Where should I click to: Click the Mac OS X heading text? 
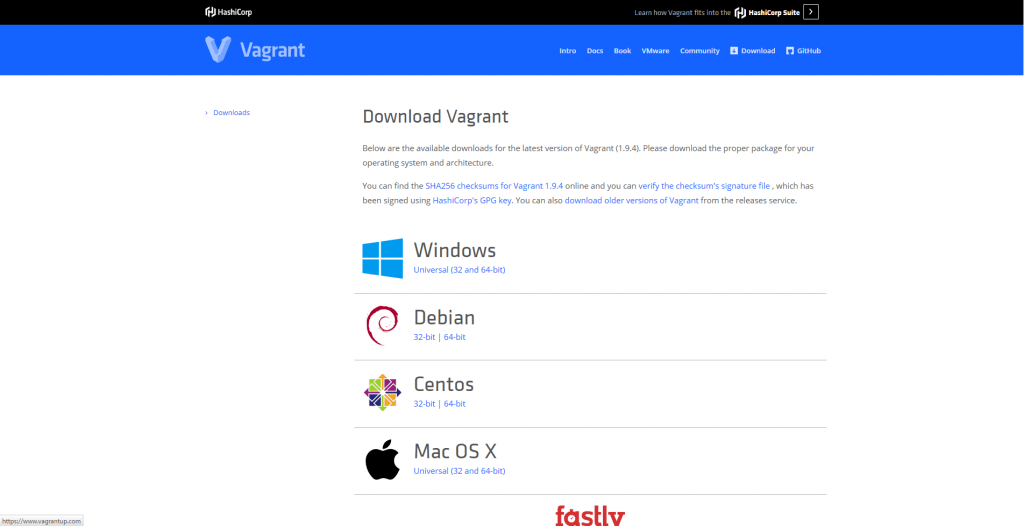(455, 452)
